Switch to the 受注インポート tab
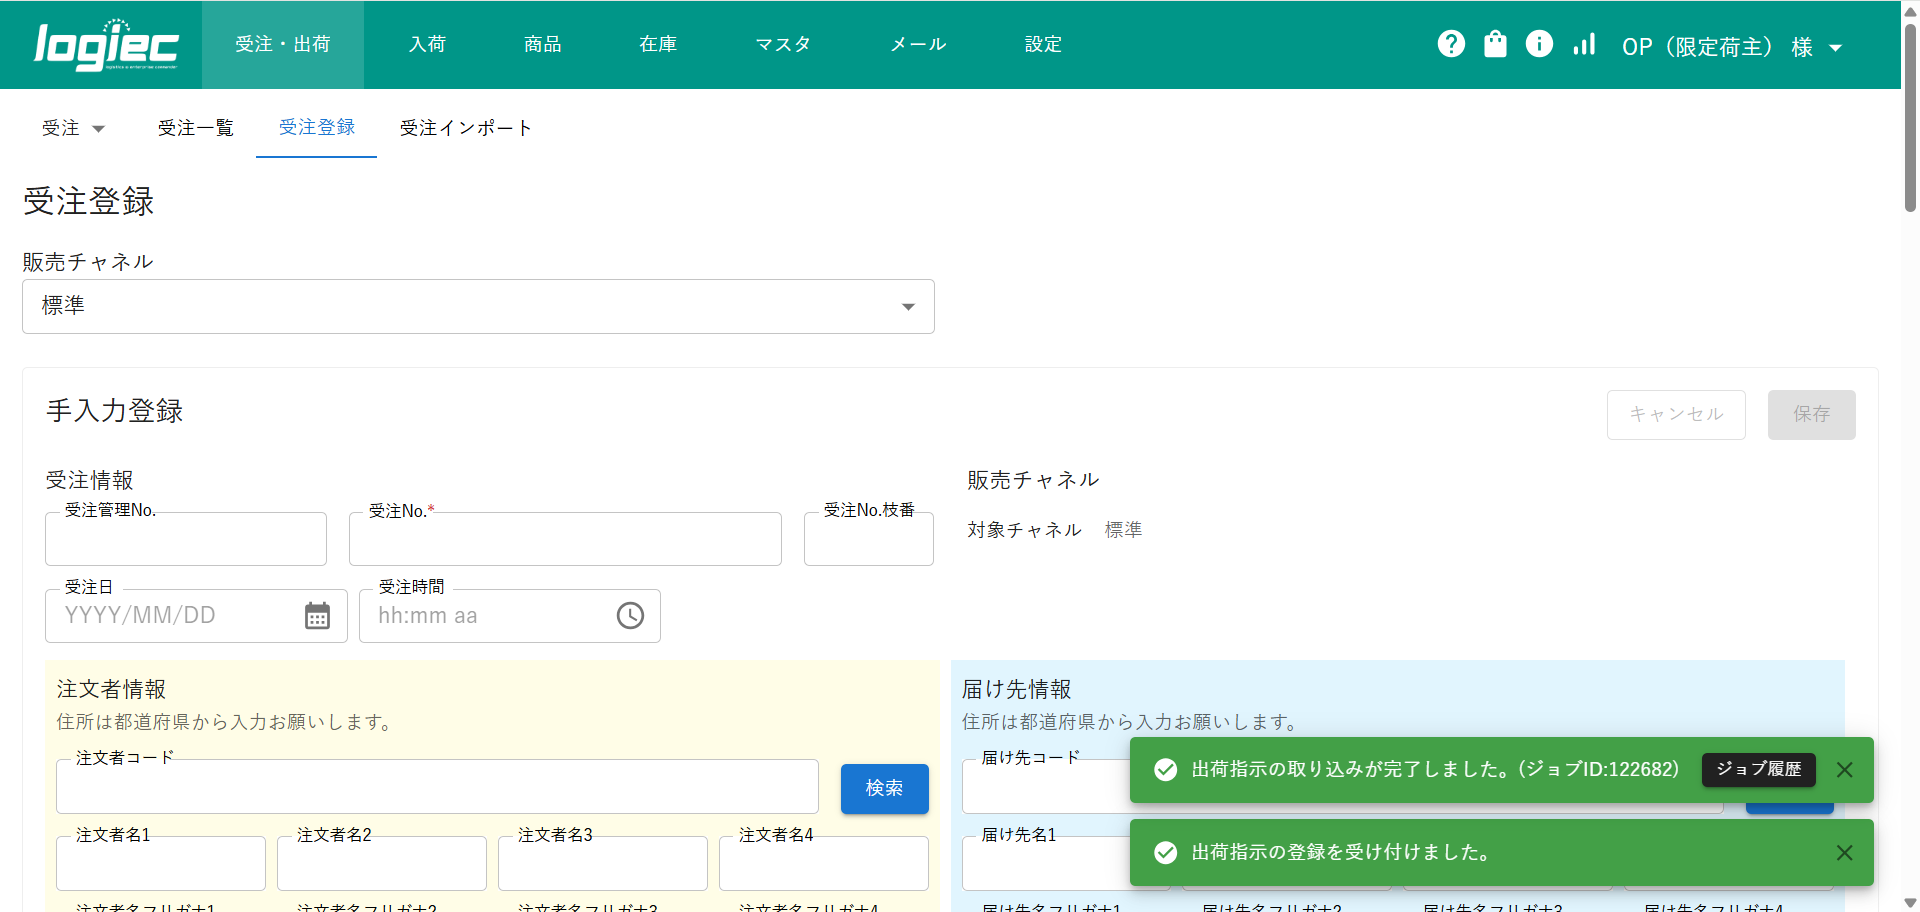 coord(465,128)
